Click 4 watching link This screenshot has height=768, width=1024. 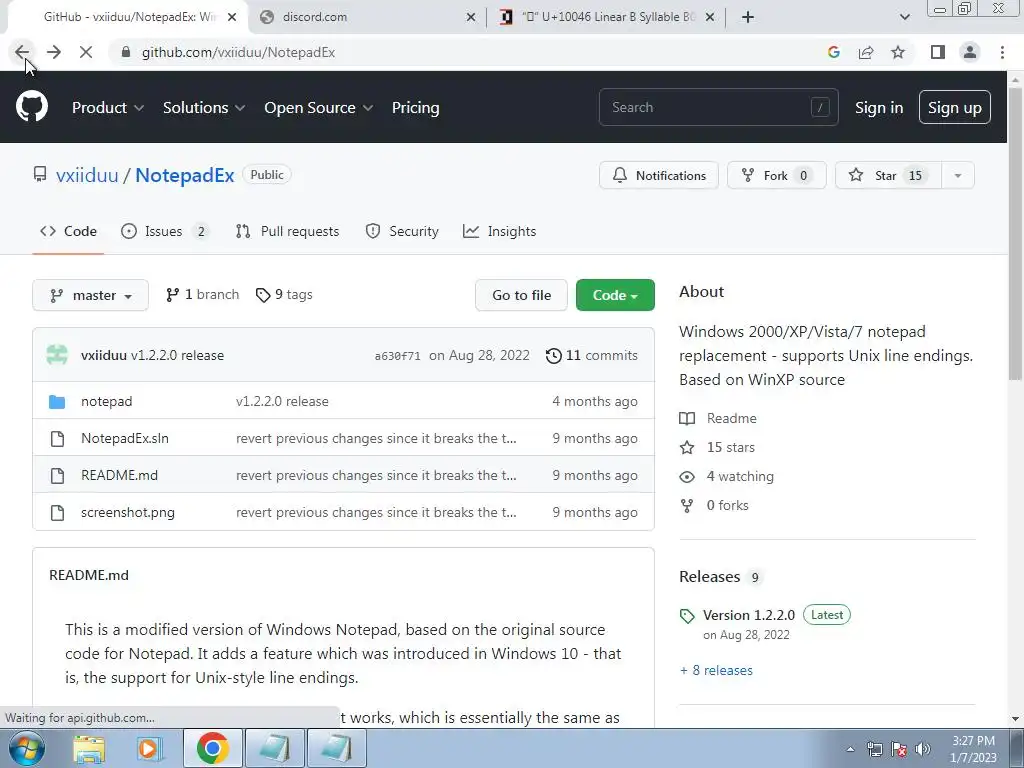click(x=726, y=476)
